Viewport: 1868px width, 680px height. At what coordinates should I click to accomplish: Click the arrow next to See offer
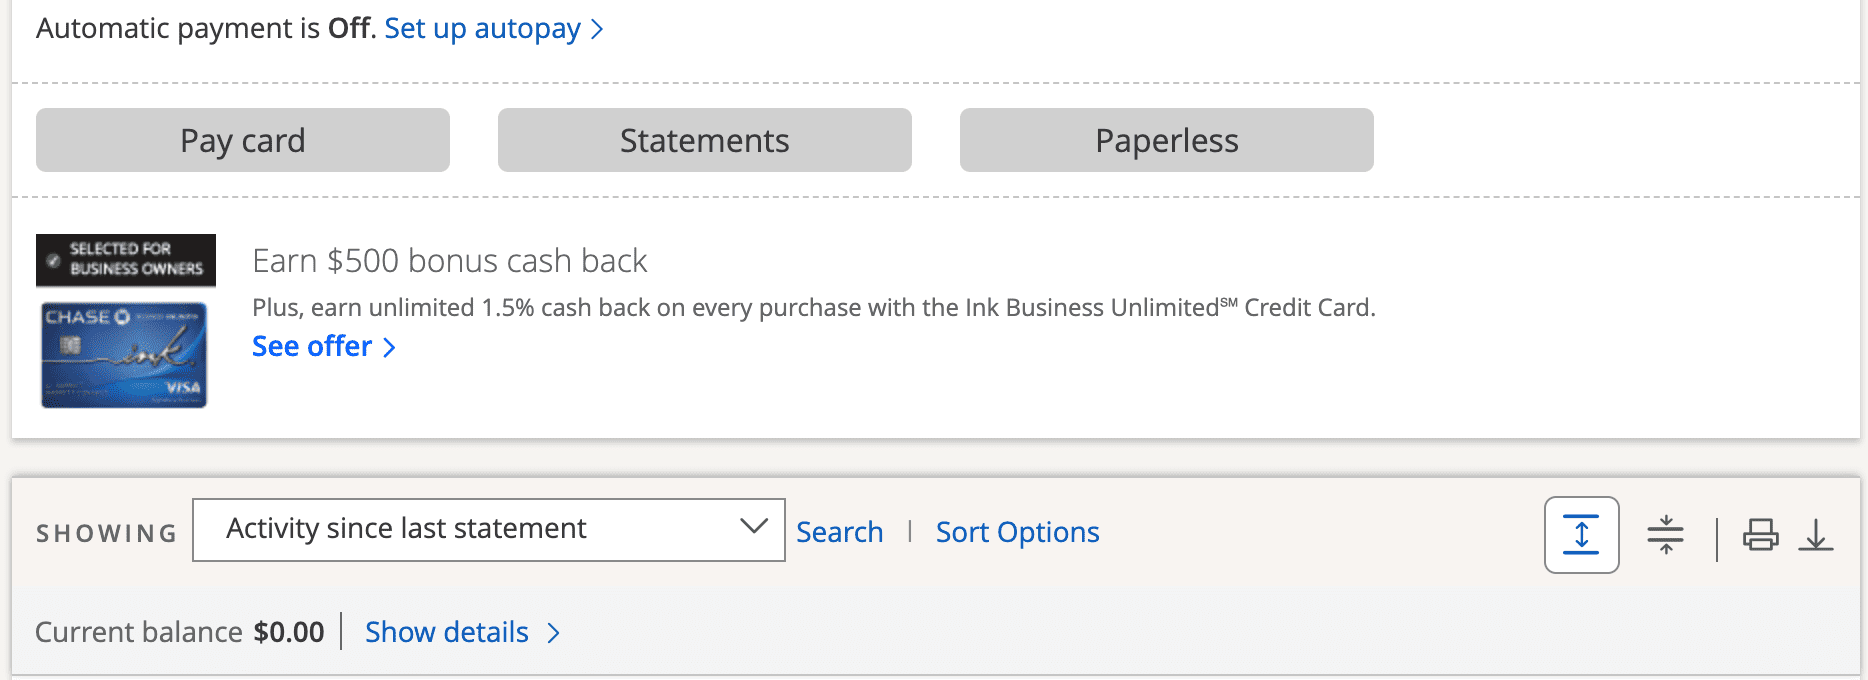point(390,347)
